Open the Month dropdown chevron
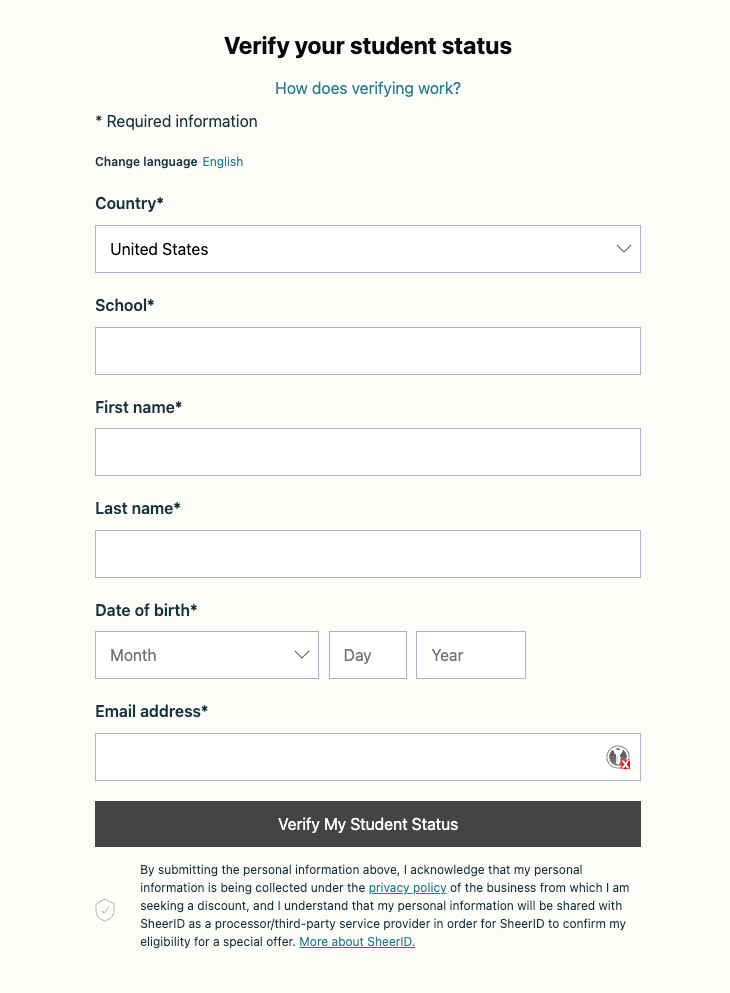730x993 pixels. pyautogui.click(x=301, y=655)
